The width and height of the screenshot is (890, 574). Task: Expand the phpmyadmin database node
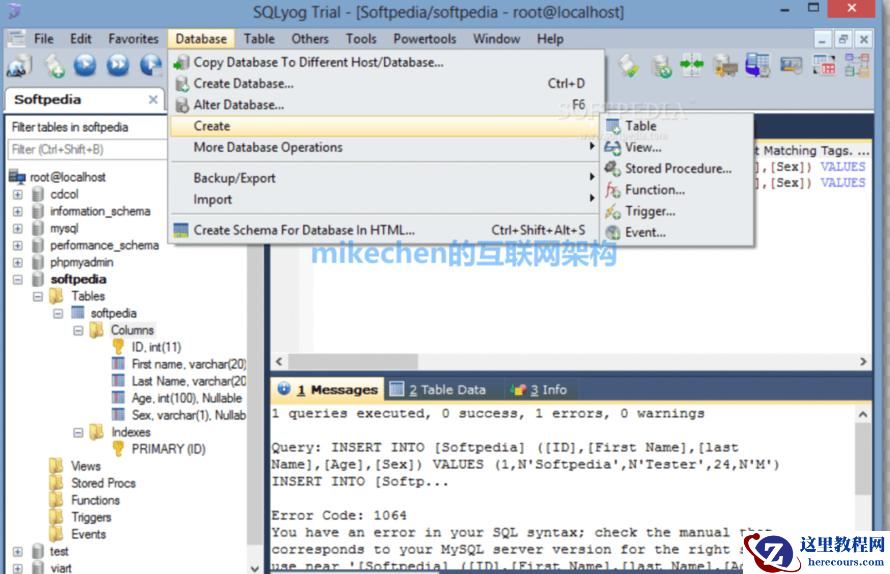(x=18, y=263)
